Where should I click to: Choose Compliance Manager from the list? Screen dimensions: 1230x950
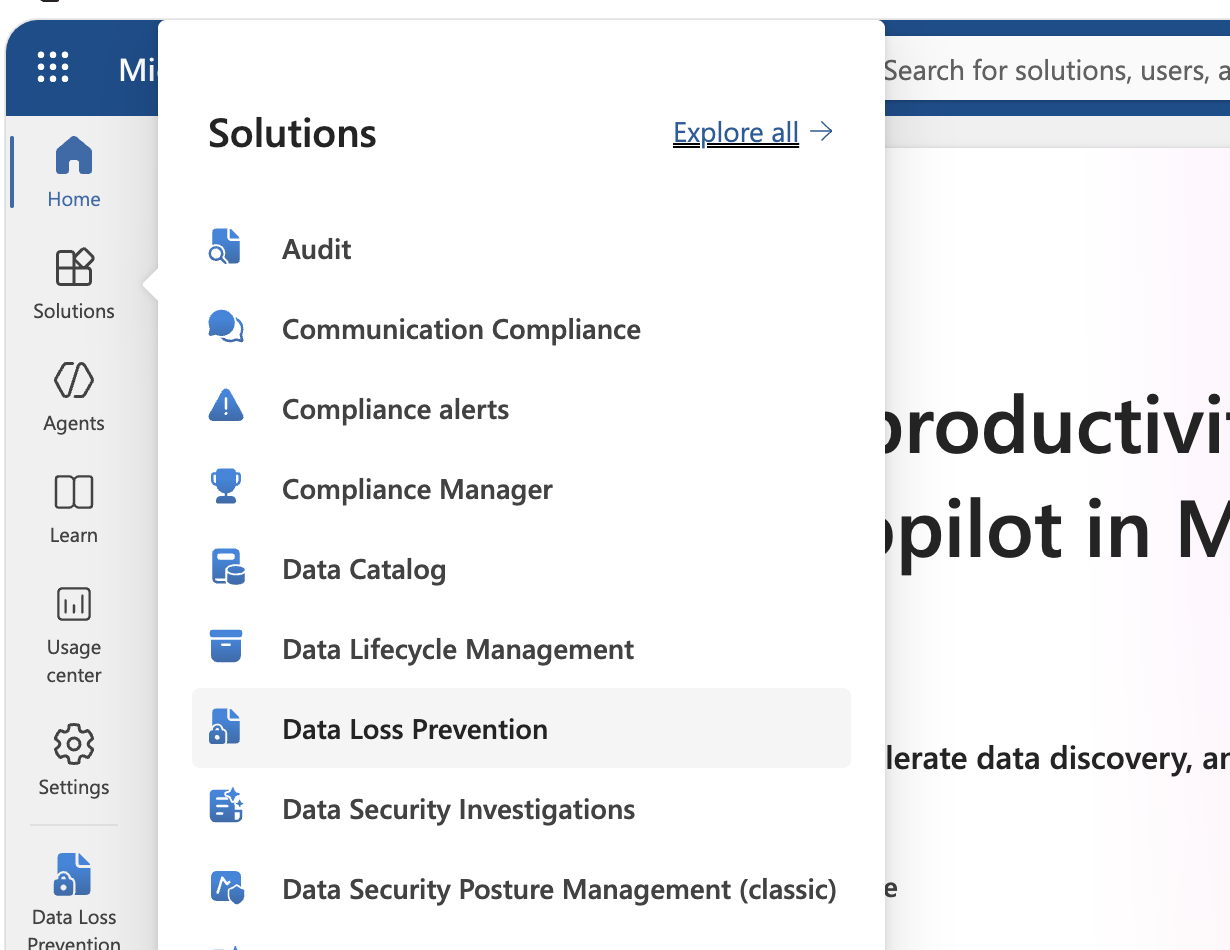click(x=521, y=488)
